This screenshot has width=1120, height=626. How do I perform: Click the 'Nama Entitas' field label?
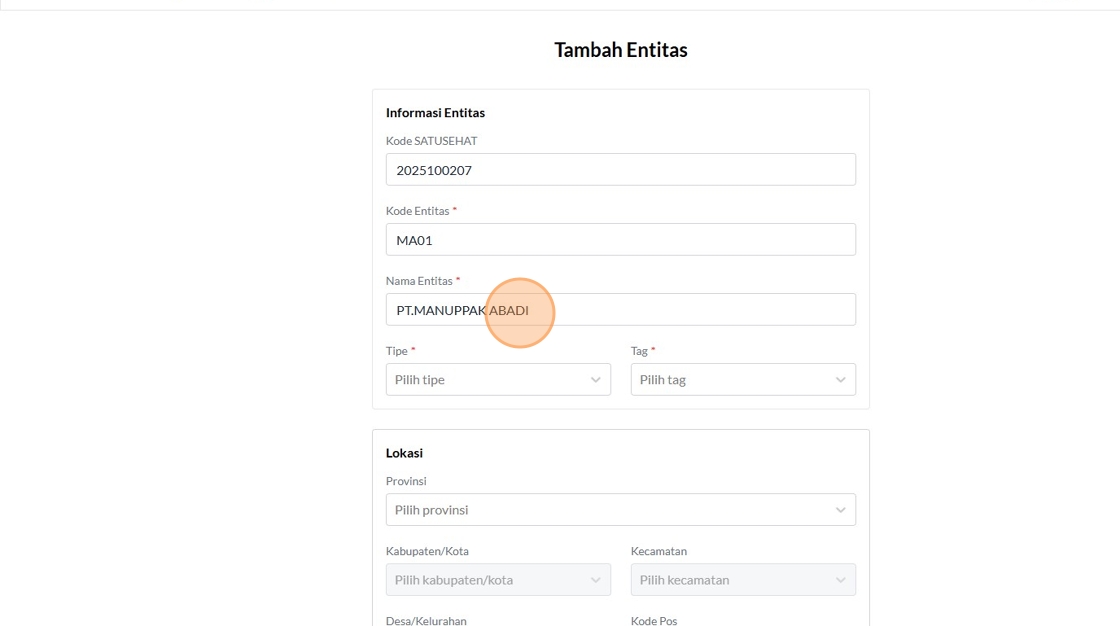click(419, 281)
